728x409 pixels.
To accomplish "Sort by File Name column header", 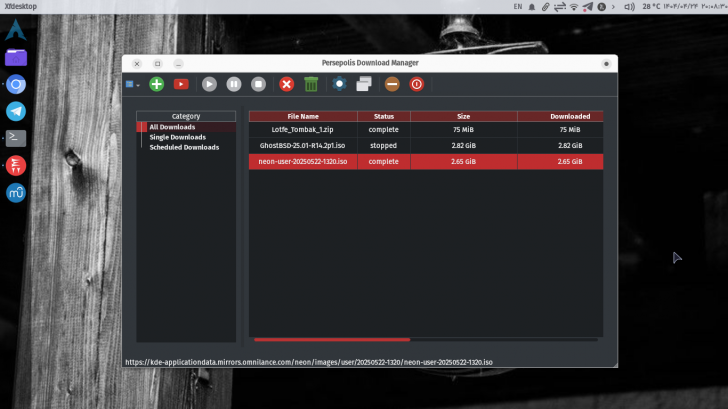I will tap(303, 116).
